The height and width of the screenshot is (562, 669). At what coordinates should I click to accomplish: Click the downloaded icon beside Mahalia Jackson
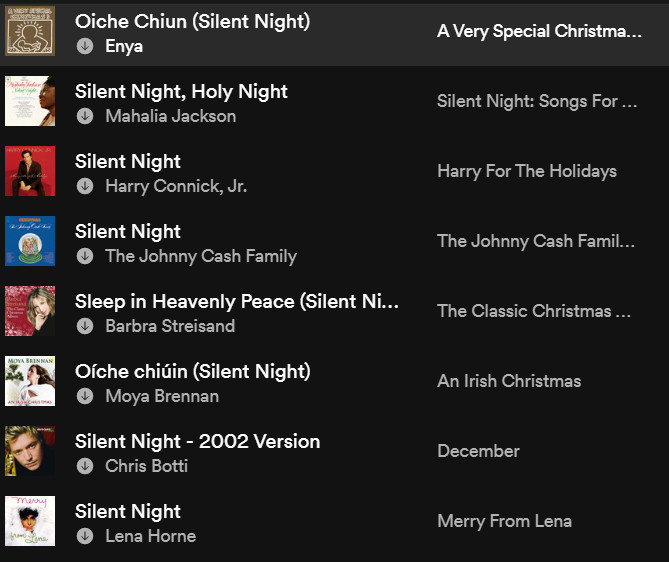(85, 116)
